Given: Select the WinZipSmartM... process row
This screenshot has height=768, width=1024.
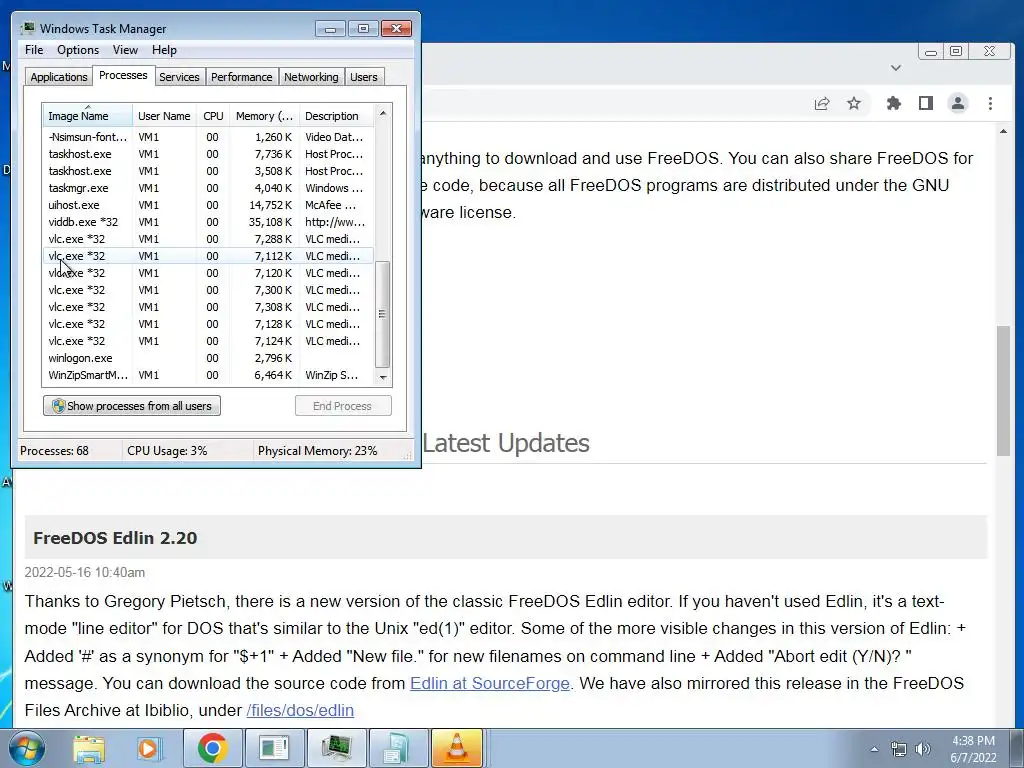Looking at the screenshot, I should [209, 375].
